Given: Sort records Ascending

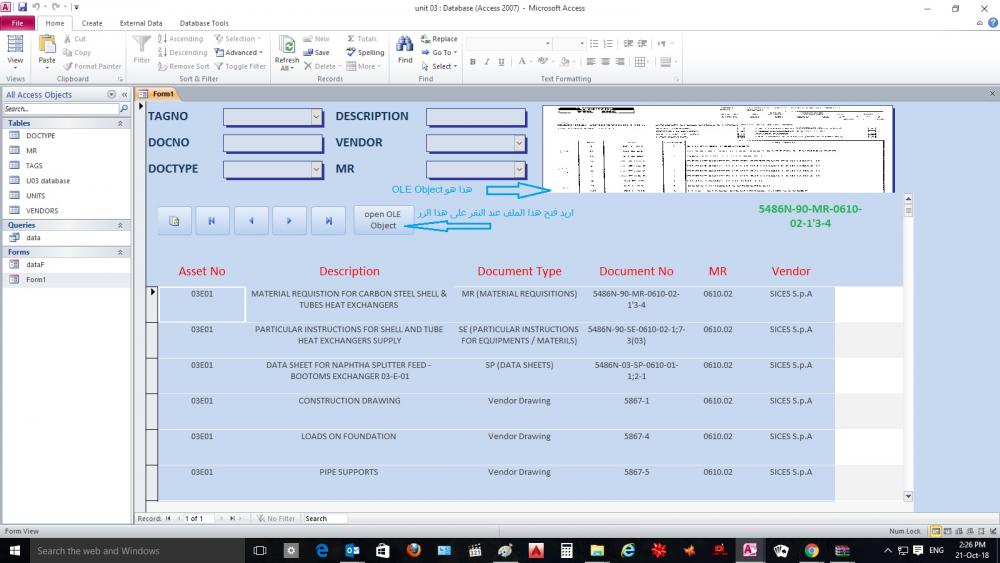Looking at the screenshot, I should click(x=180, y=39).
